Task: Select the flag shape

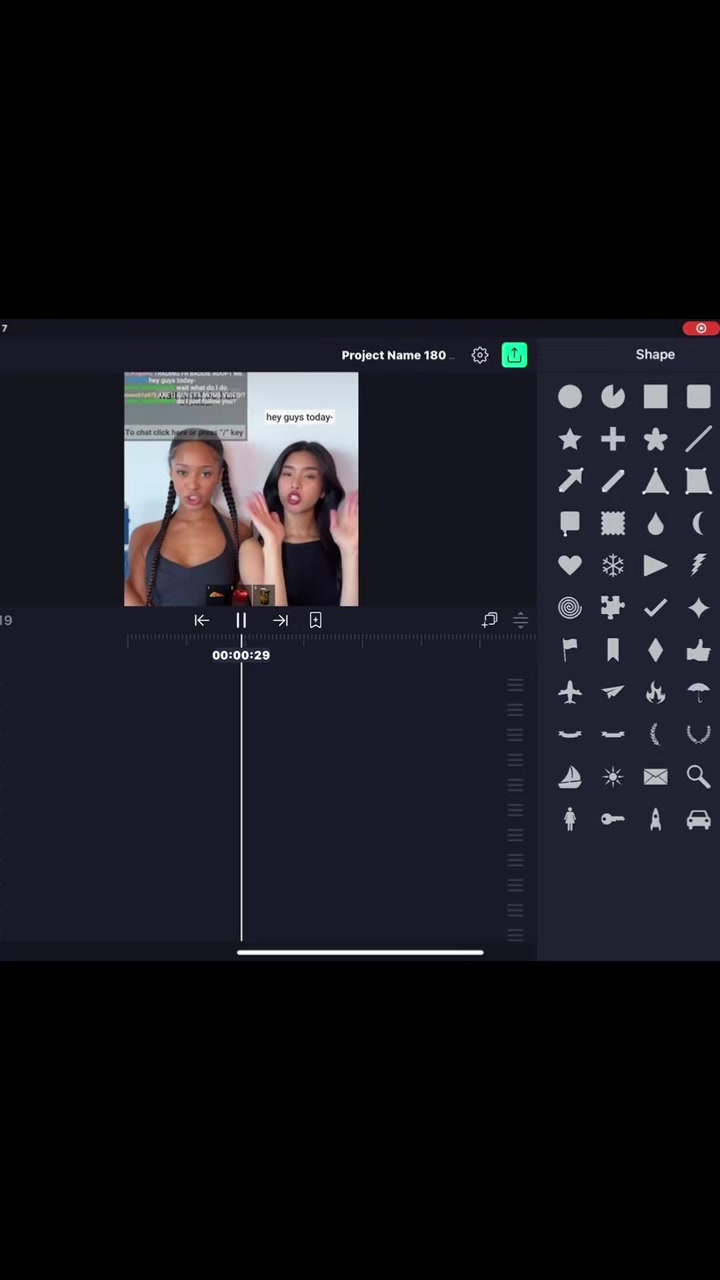Action: tap(570, 650)
